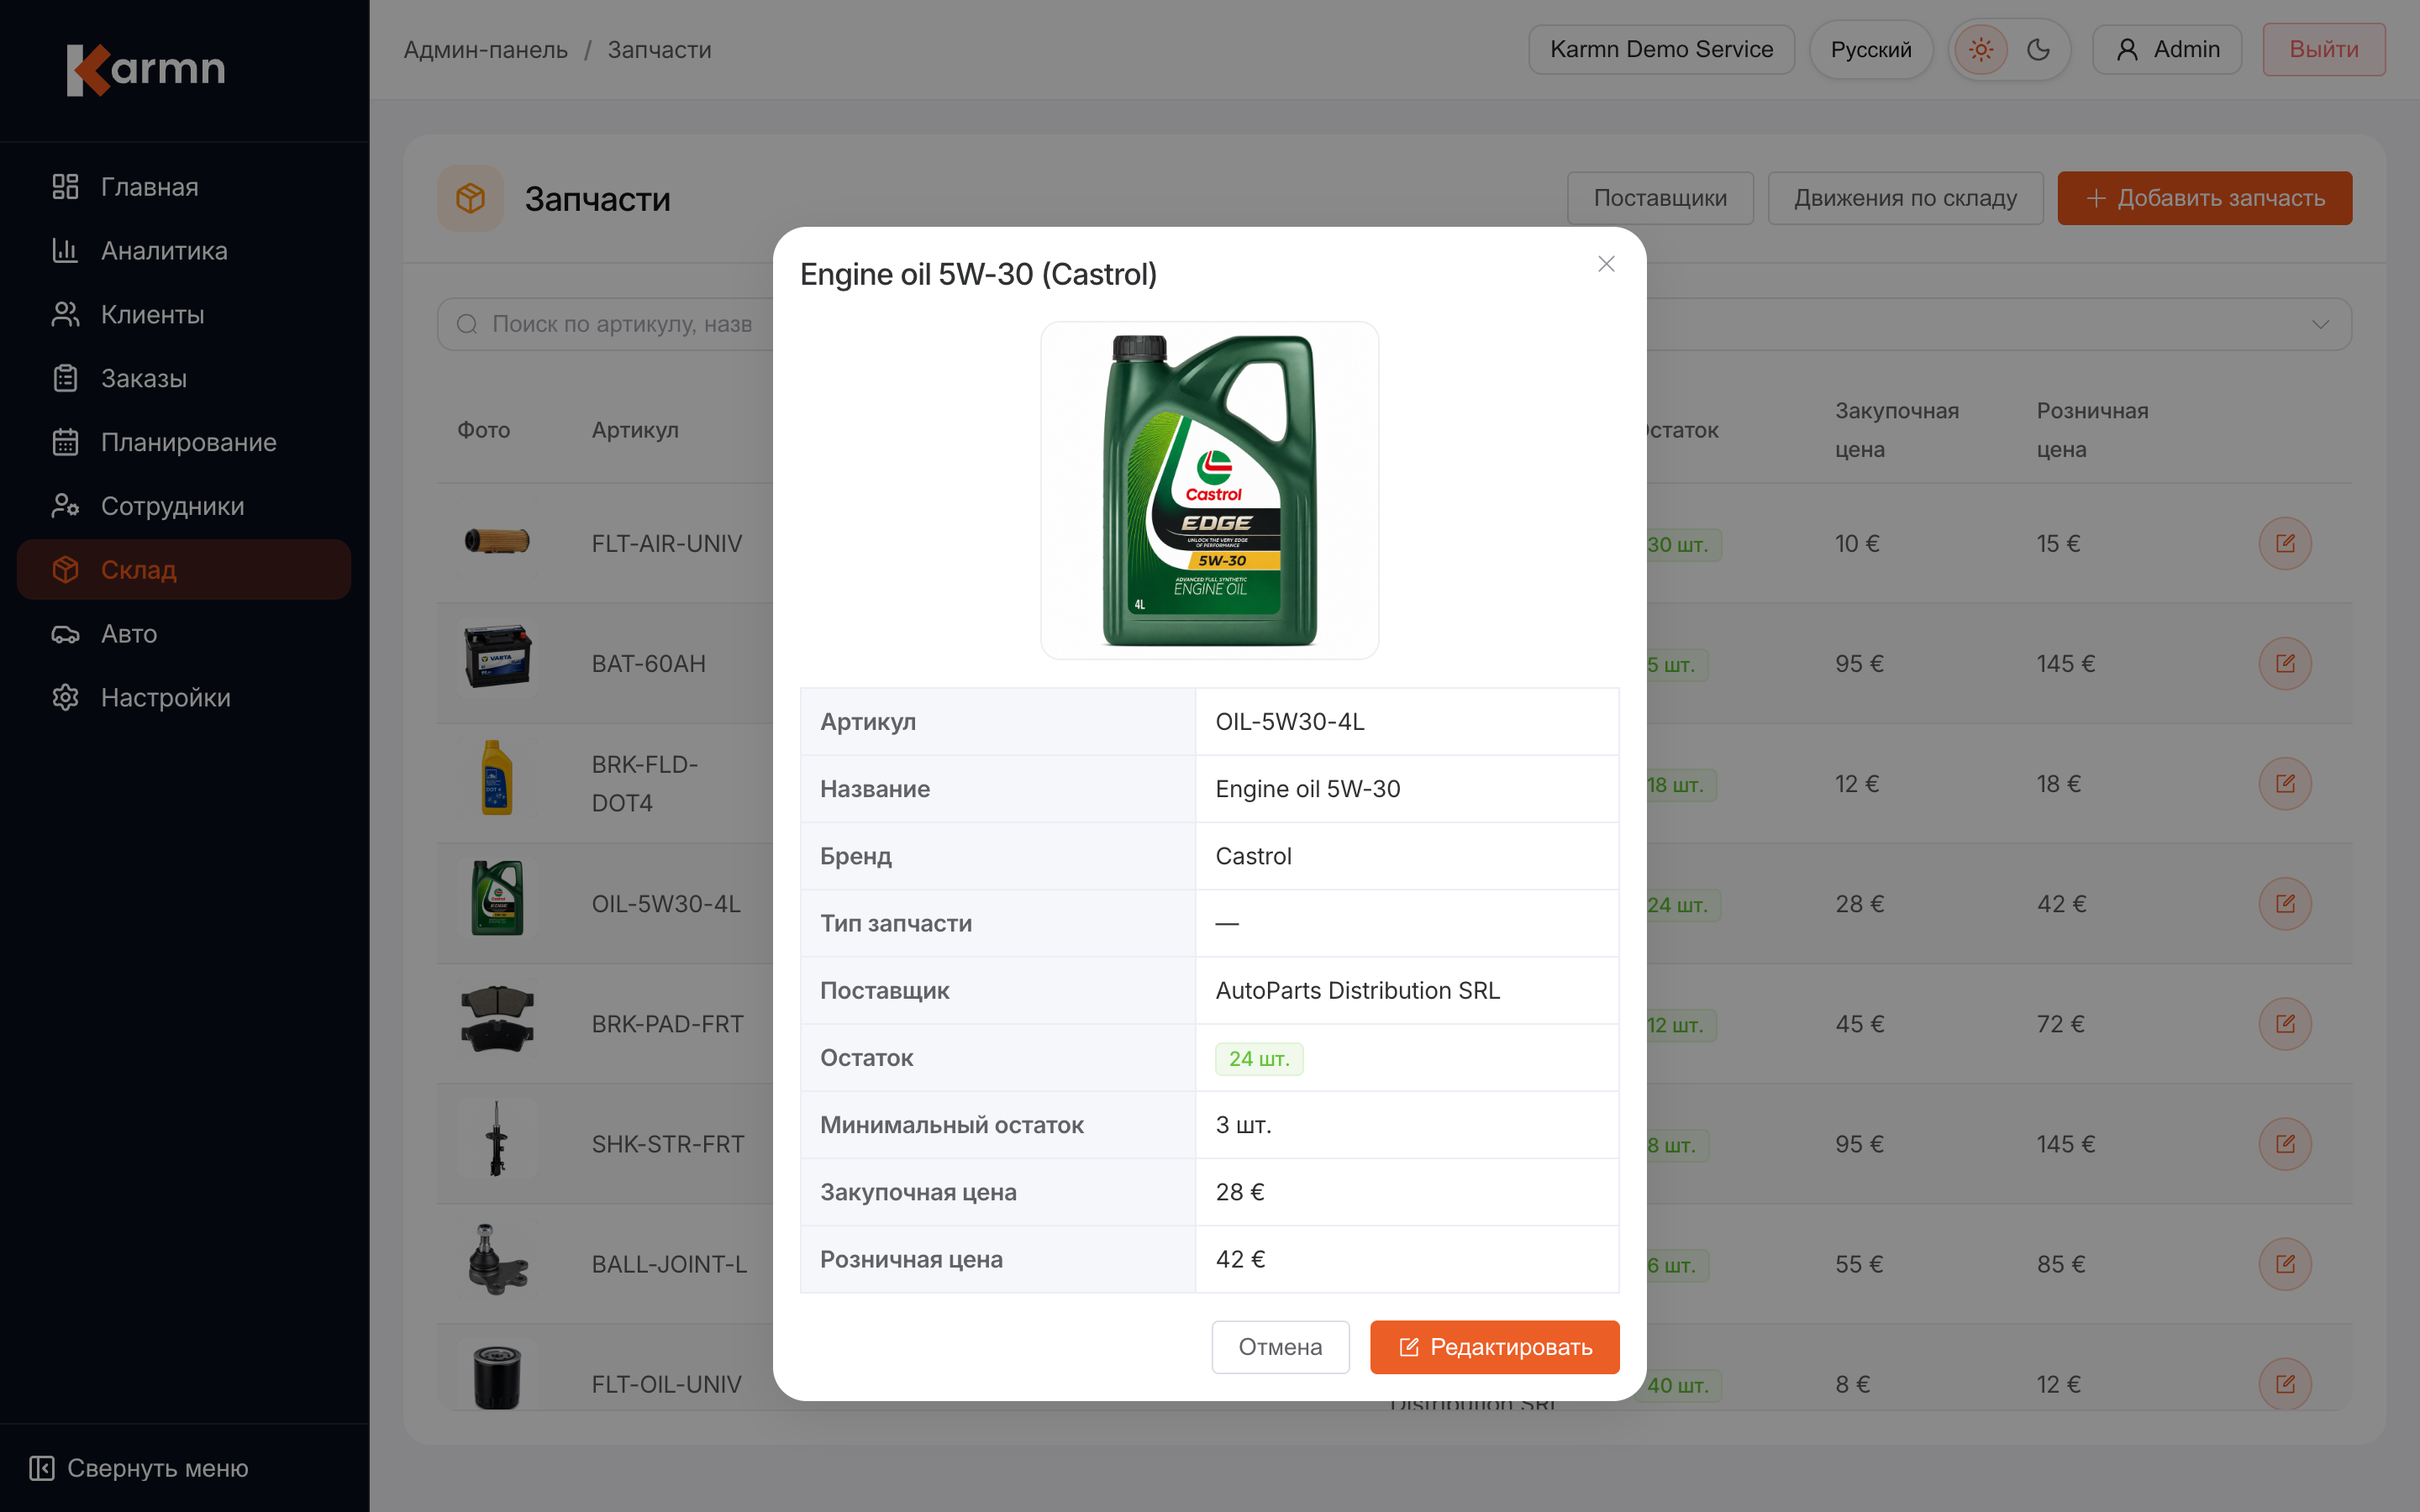Click the 3 шт. minimum stock value
Image resolution: width=2420 pixels, height=1512 pixels.
coord(1244,1125)
